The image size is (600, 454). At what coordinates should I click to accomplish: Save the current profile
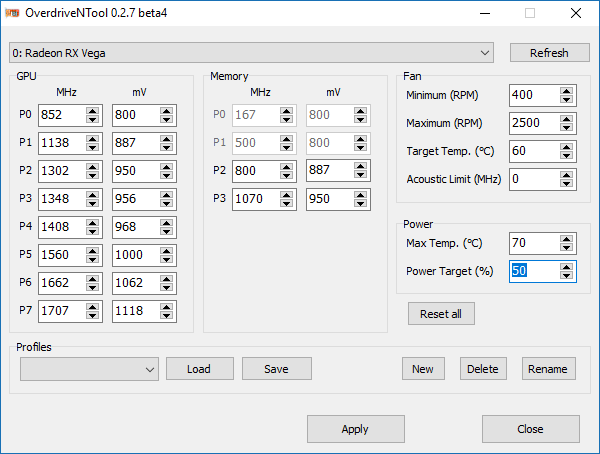tap(277, 369)
